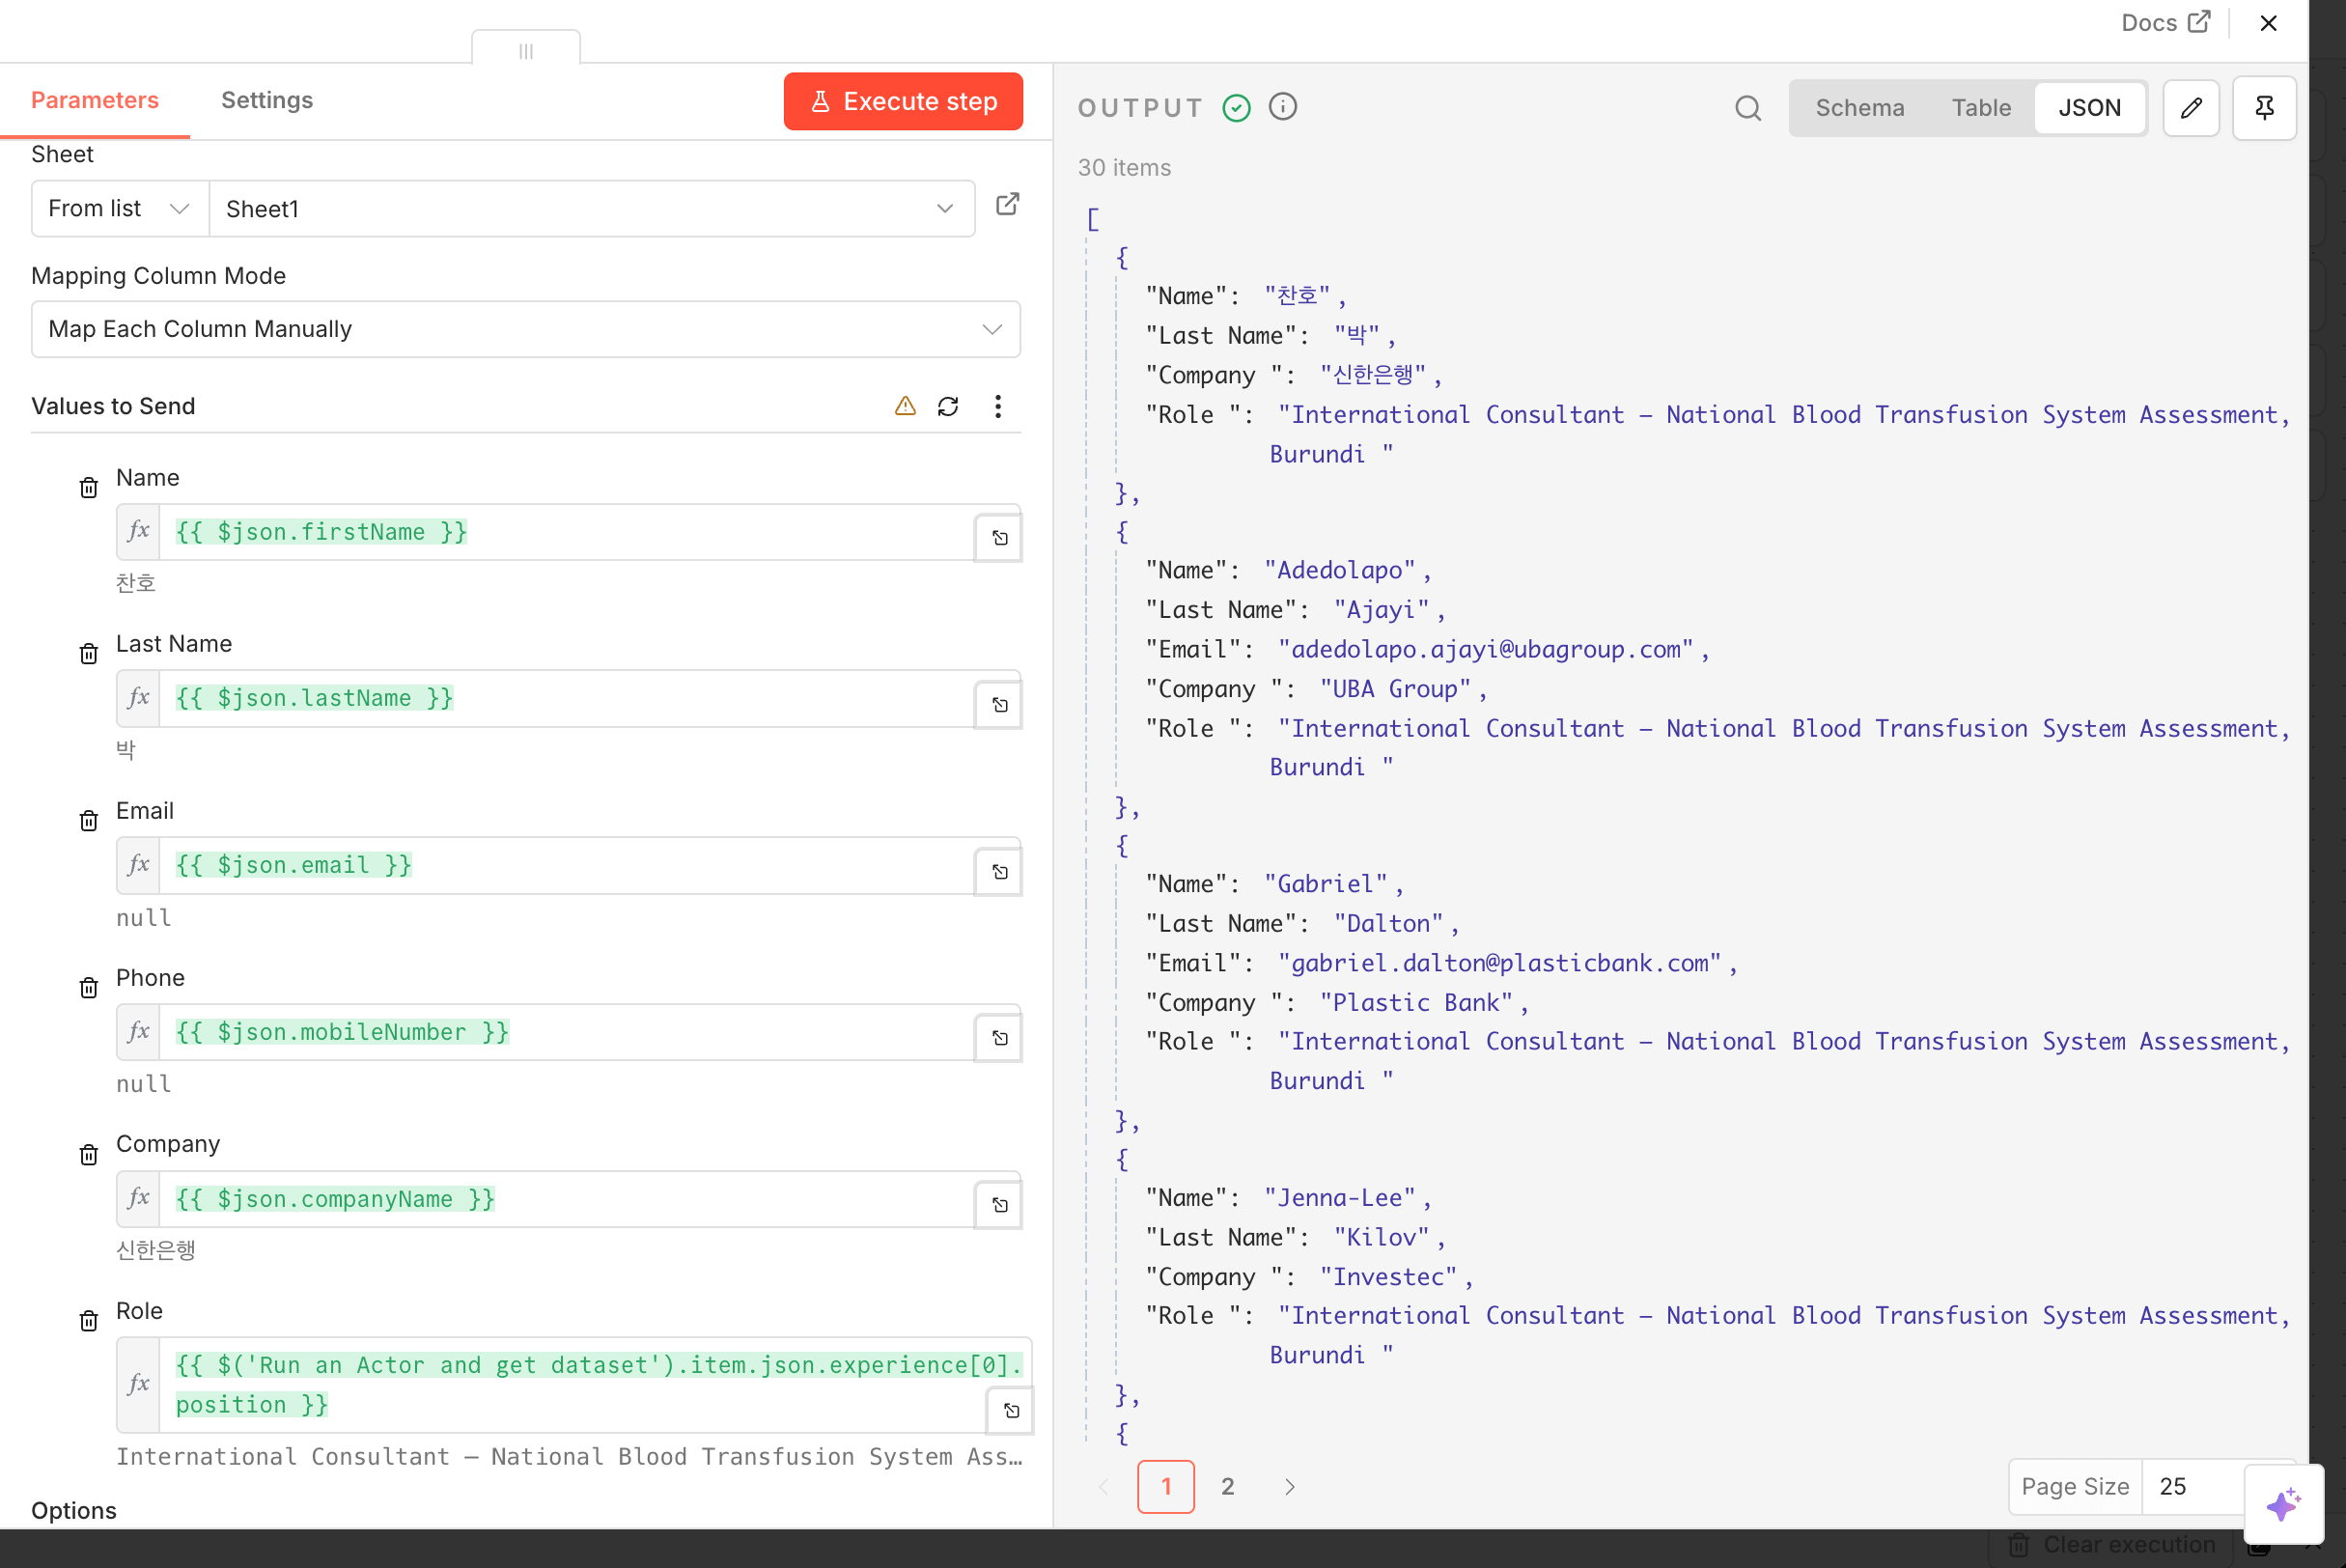Edit output with the pencil icon

[2191, 108]
